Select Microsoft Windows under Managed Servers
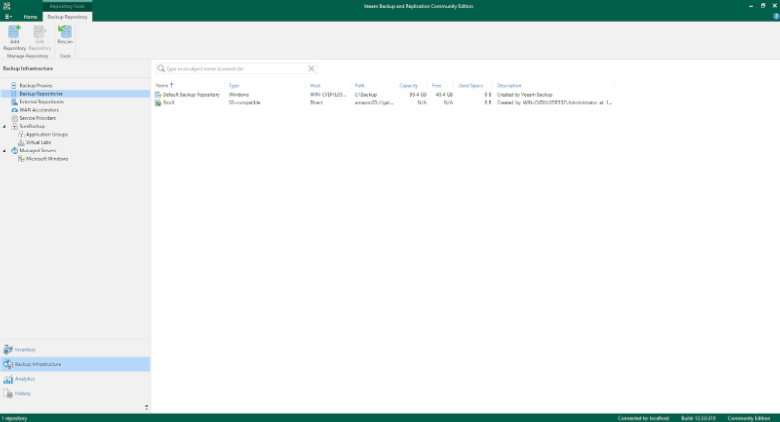780x422 pixels. tap(47, 159)
